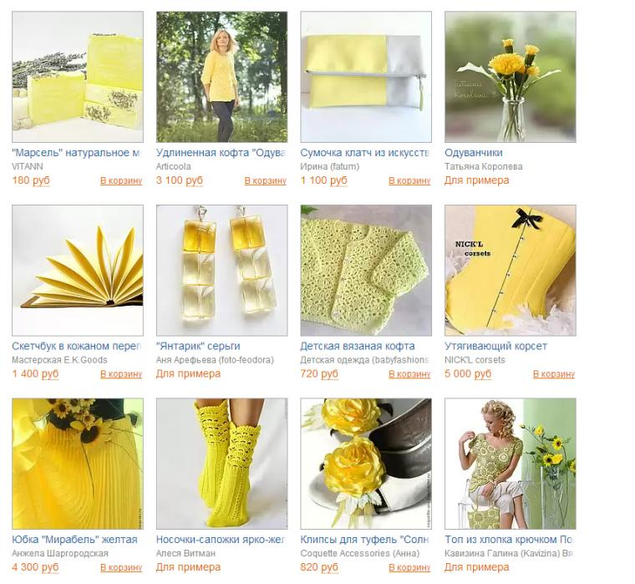Viewport: 635px width, 584px height.
Task: Open the yellow sketchbook thumbnail
Action: tap(78, 271)
